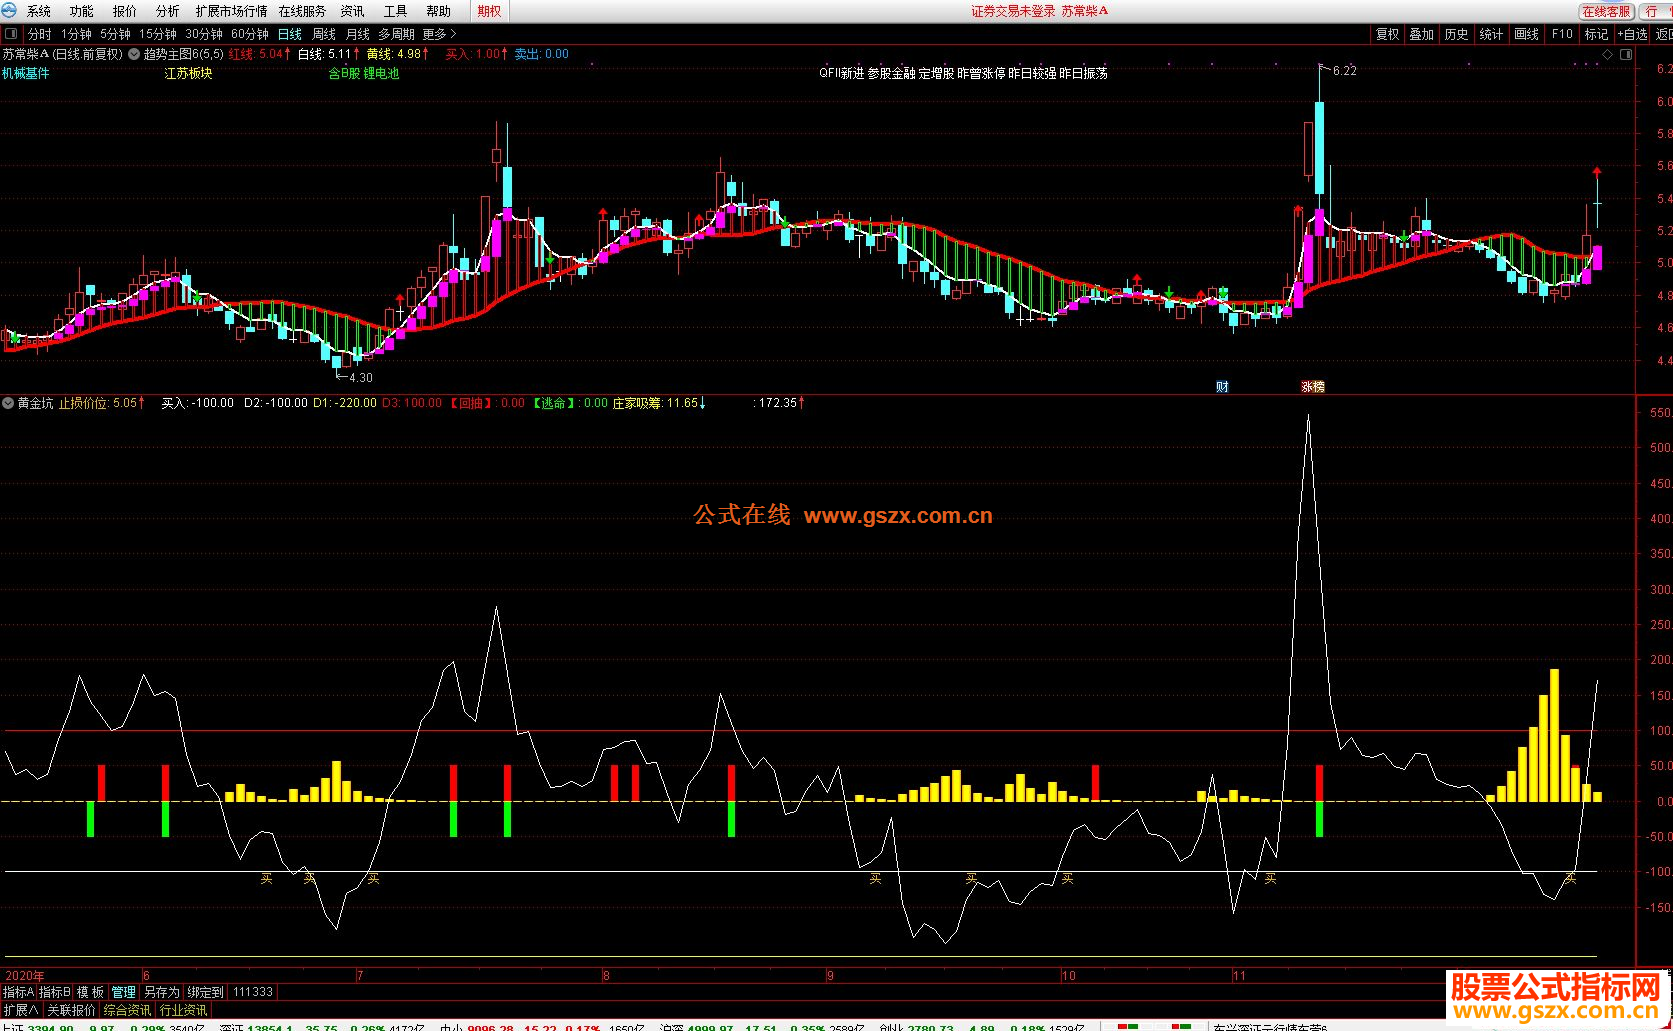1673x1031 pixels.
Task: Select the 月线 monthly period
Action: 358,34
